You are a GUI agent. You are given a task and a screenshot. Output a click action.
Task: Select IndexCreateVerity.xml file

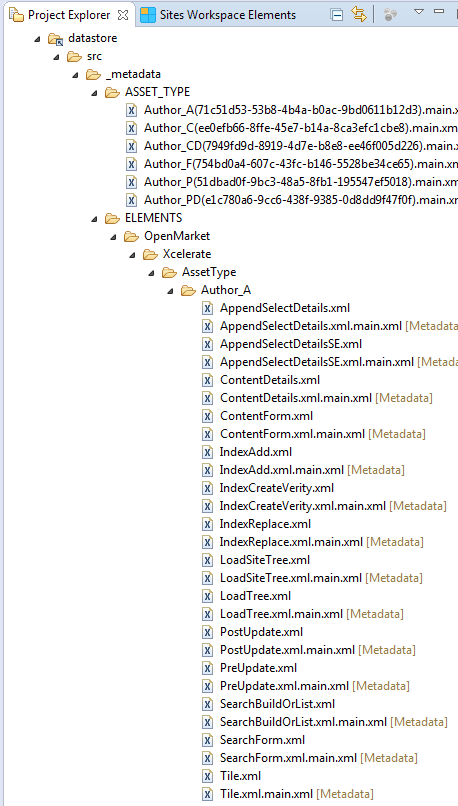click(x=277, y=488)
